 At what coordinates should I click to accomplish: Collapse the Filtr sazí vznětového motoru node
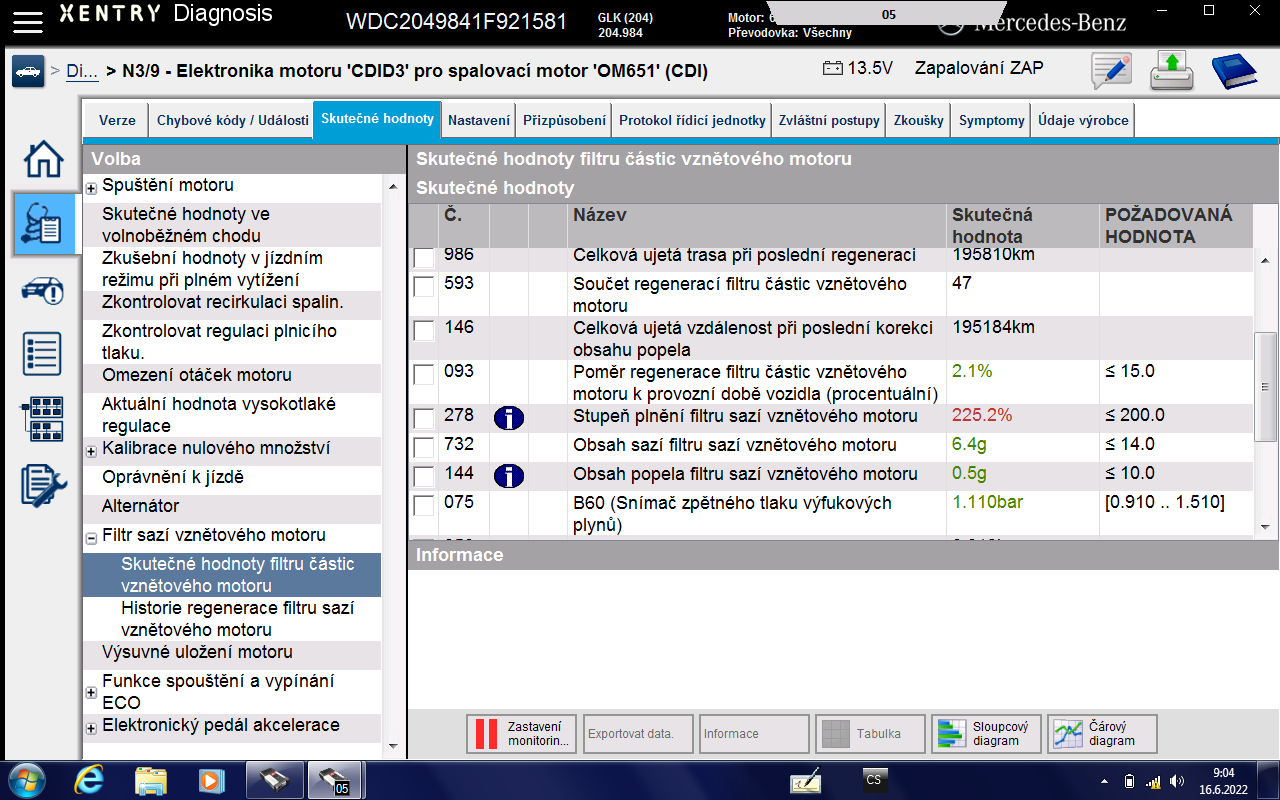pos(91,538)
